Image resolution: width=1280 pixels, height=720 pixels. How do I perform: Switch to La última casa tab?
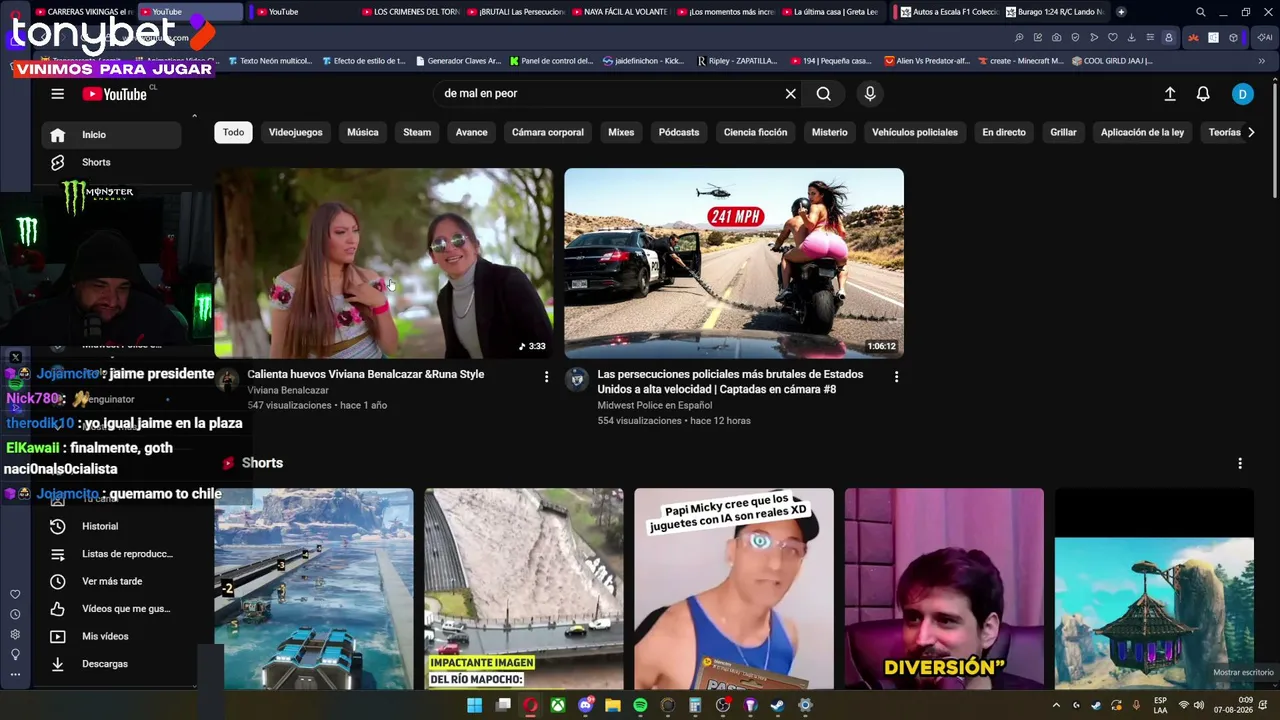tap(829, 12)
